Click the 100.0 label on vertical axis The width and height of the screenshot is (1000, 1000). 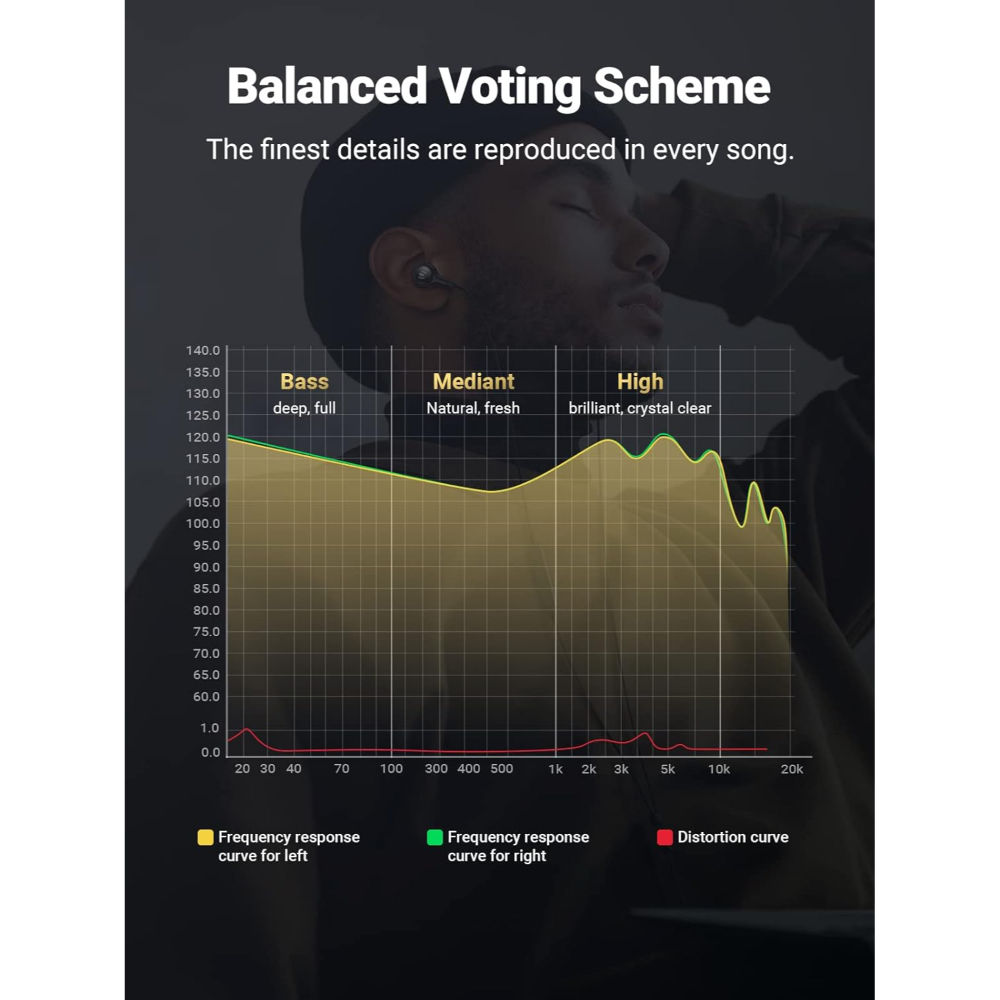(x=203, y=524)
